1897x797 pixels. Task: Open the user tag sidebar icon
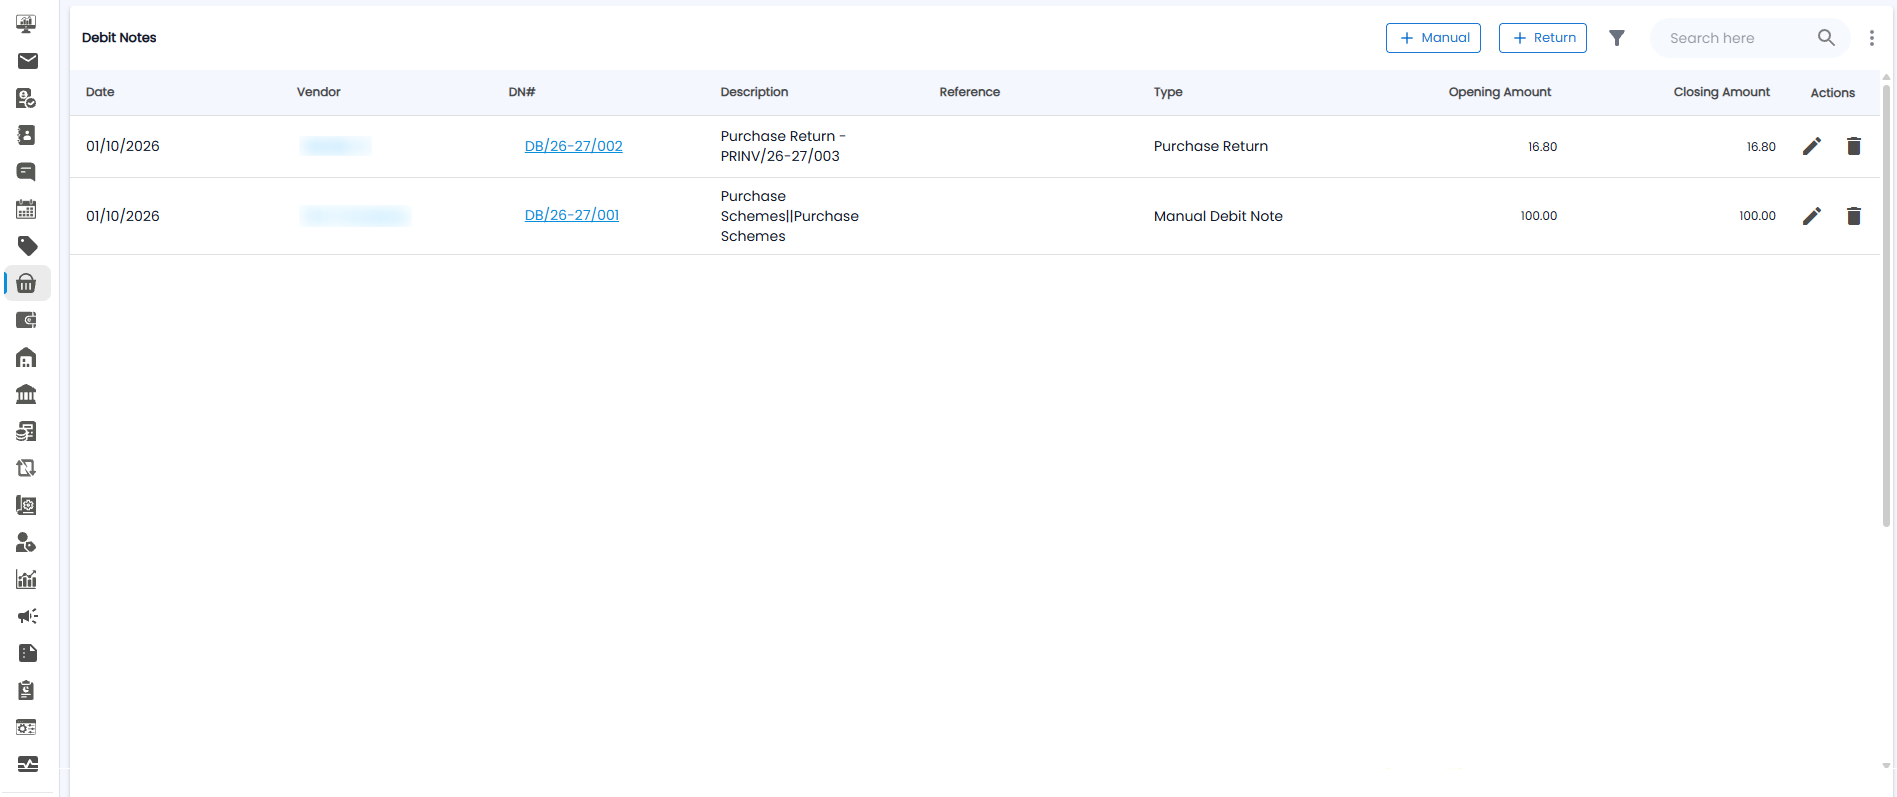pos(27,542)
